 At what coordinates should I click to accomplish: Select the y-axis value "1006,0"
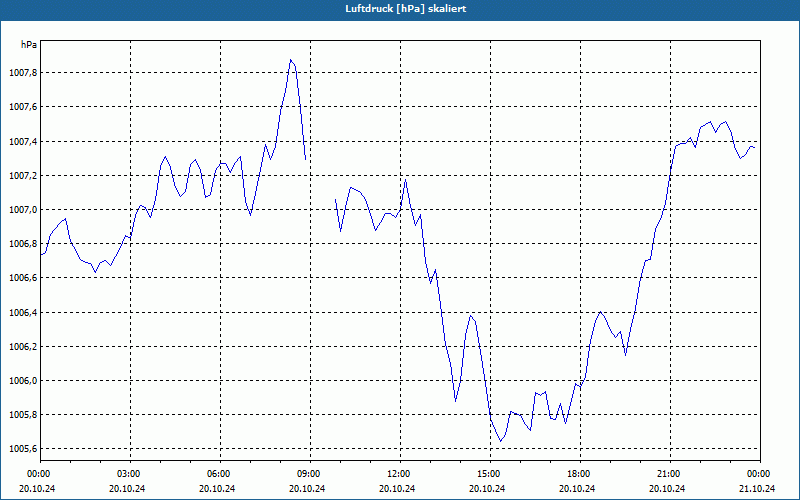23,381
